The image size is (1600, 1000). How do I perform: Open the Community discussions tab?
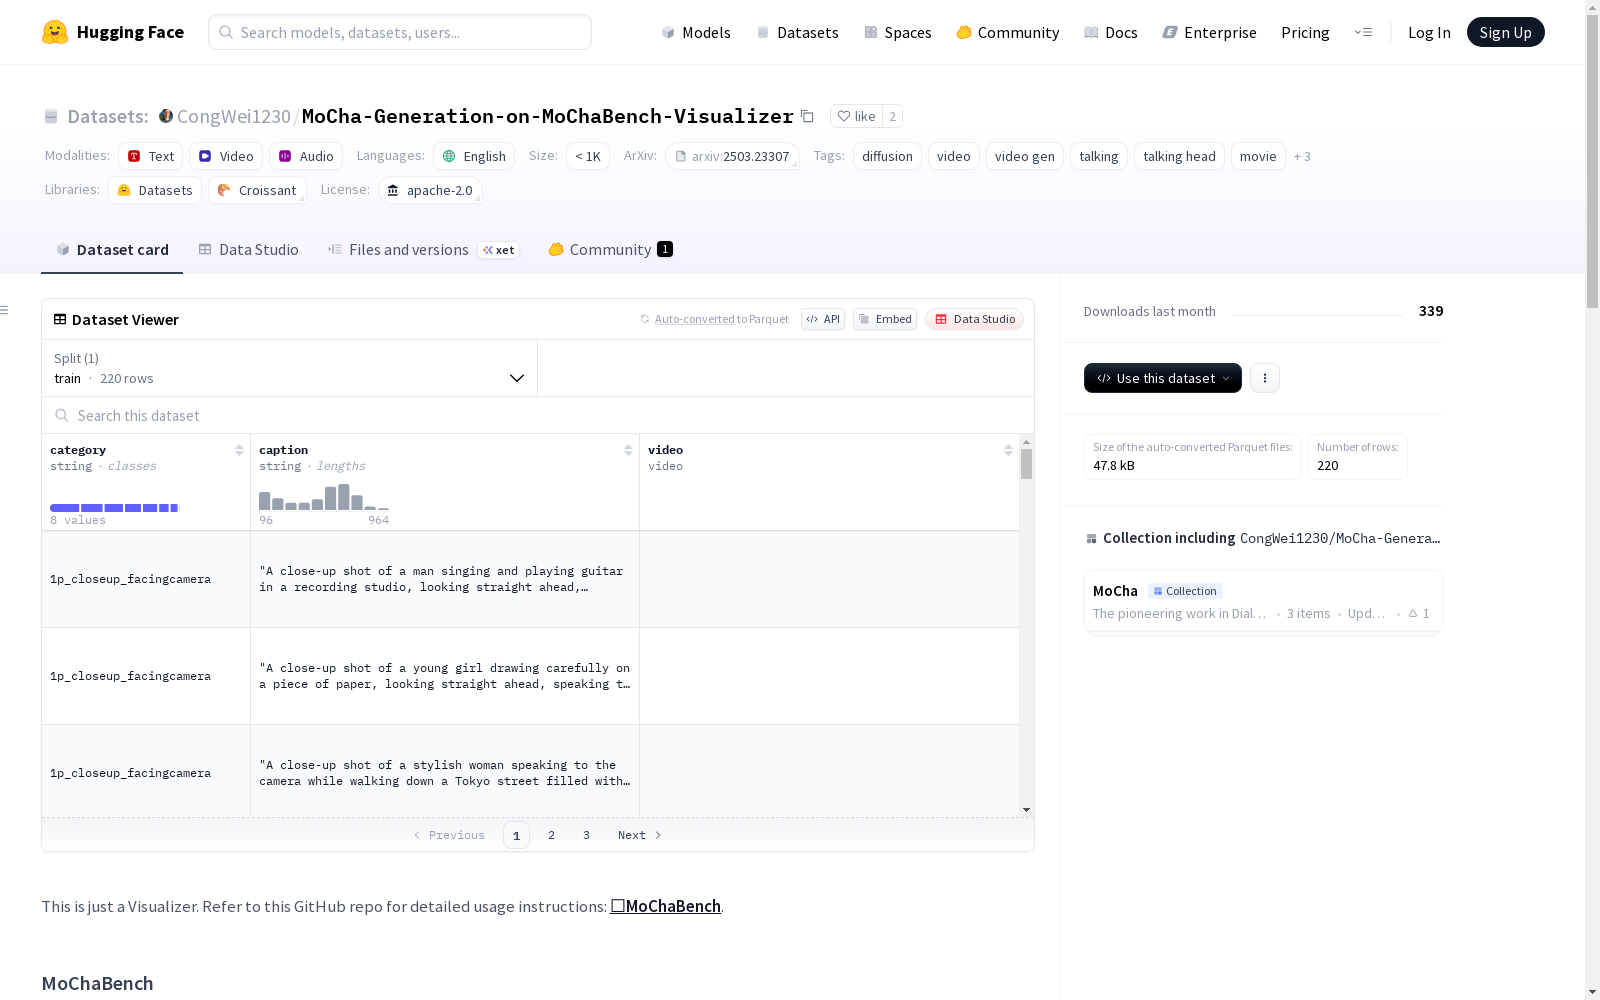coord(610,250)
